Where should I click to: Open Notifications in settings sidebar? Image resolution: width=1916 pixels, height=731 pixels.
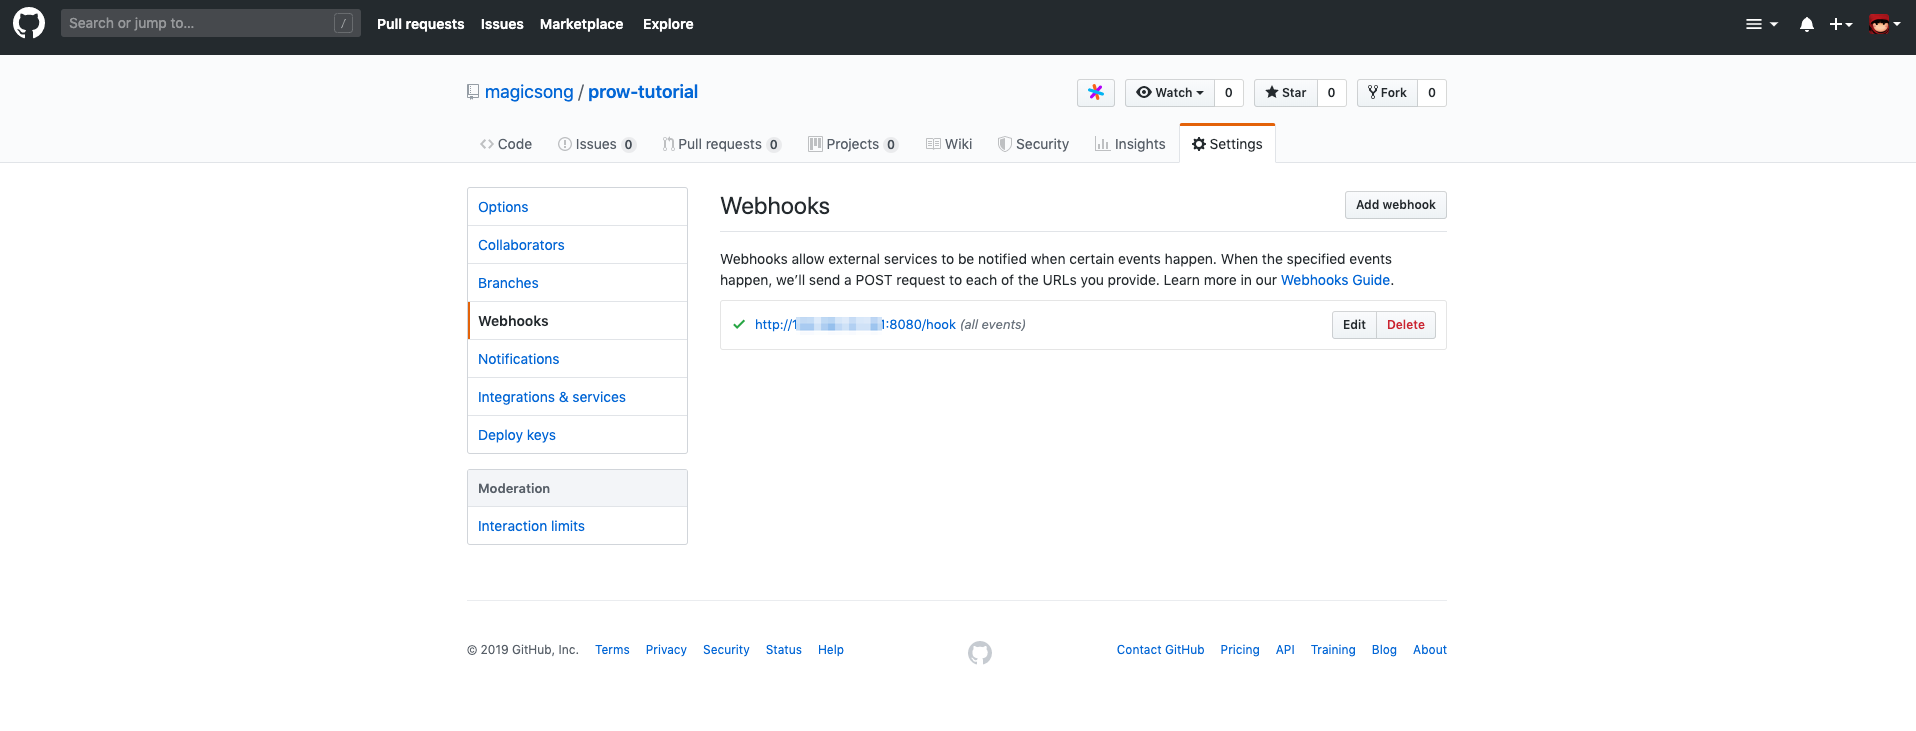[x=577, y=359]
